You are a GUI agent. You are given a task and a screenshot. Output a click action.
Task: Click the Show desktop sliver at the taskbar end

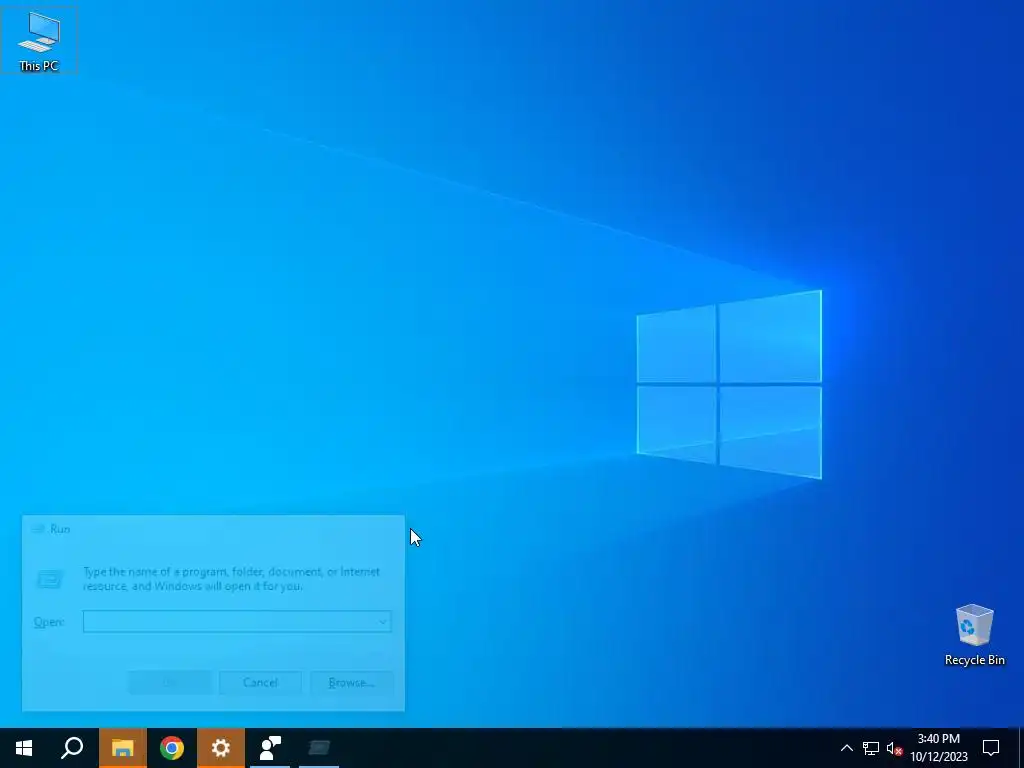point(1021,748)
